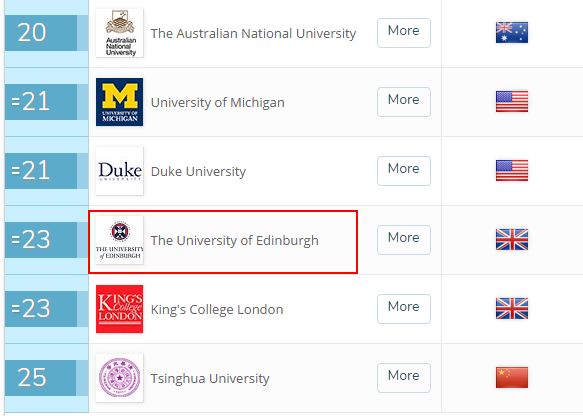Click the Chinese flag icon
583x416 pixels.
(x=512, y=377)
